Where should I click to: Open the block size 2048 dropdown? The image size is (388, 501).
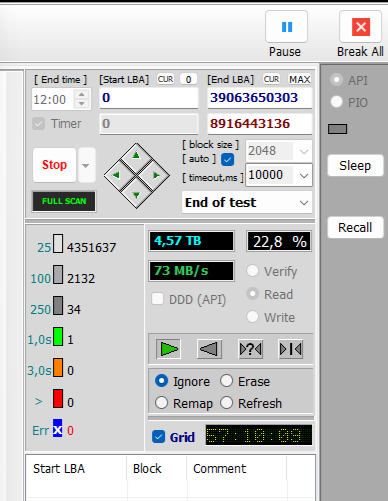304,152
